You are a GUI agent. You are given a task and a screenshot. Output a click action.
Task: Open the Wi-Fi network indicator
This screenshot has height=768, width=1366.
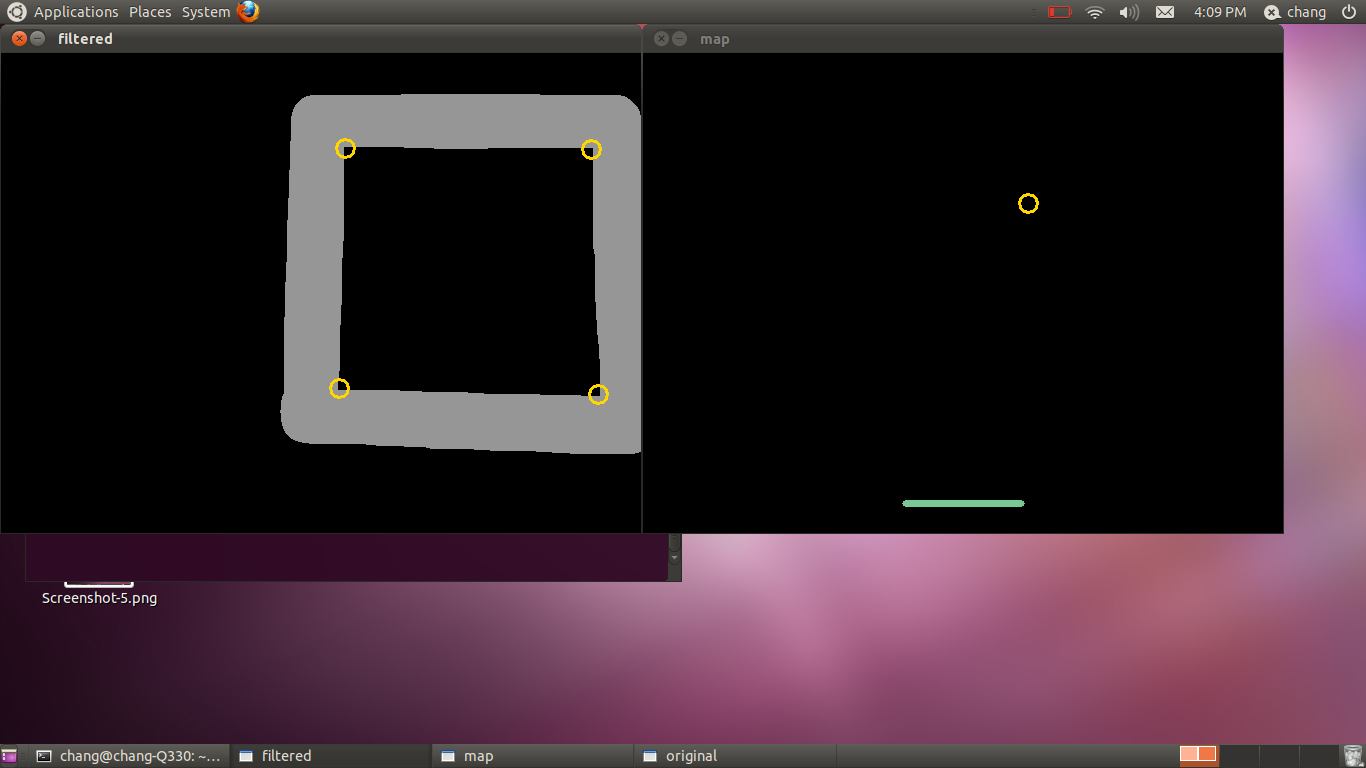1095,12
